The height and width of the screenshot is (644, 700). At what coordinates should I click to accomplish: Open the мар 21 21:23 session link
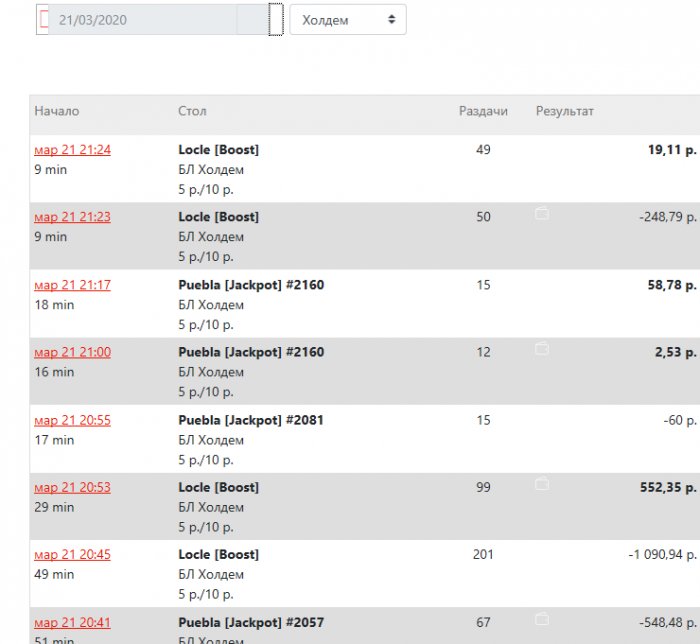point(72,217)
